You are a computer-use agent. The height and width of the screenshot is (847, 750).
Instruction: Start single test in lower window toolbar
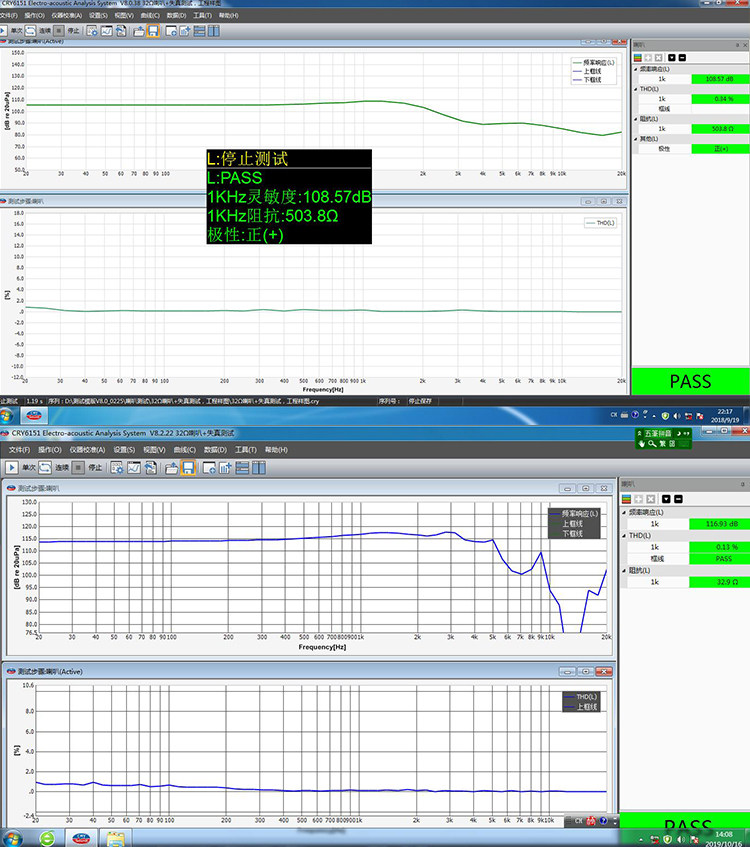pyautogui.click(x=11, y=467)
